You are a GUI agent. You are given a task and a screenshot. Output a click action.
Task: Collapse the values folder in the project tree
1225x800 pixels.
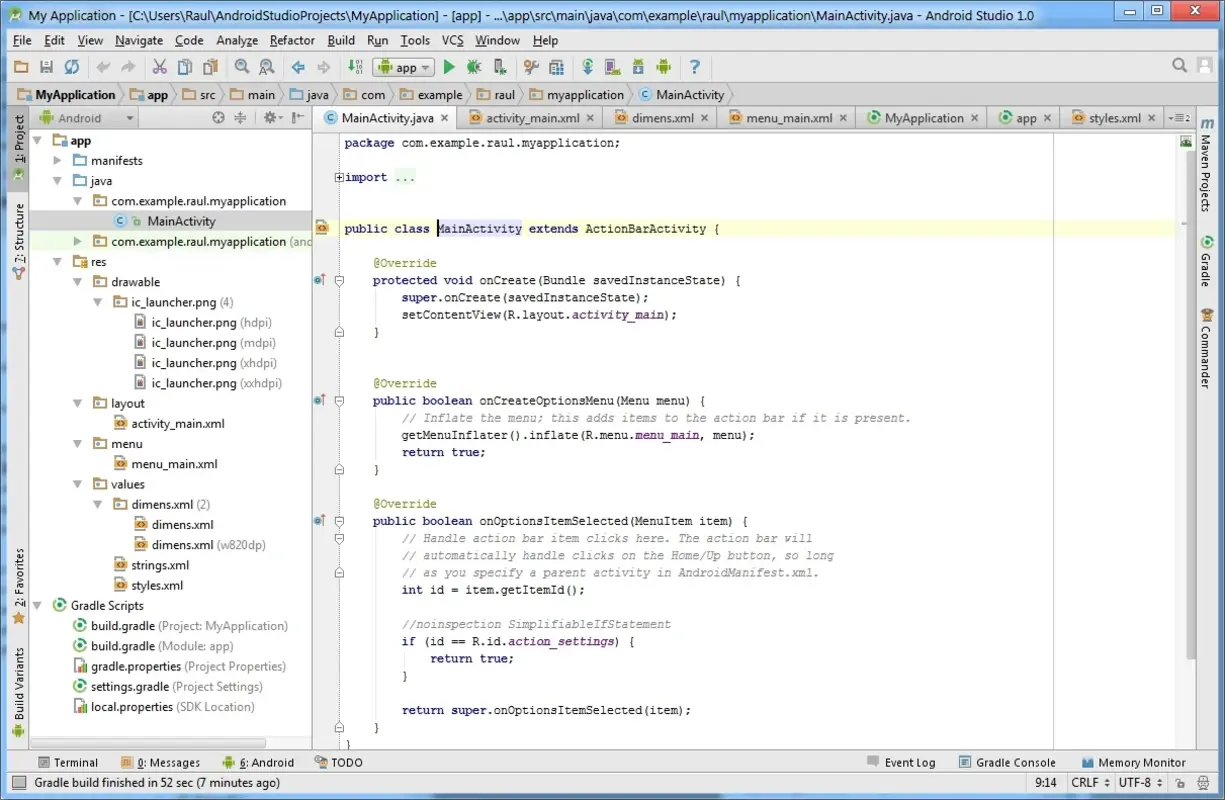(77, 483)
